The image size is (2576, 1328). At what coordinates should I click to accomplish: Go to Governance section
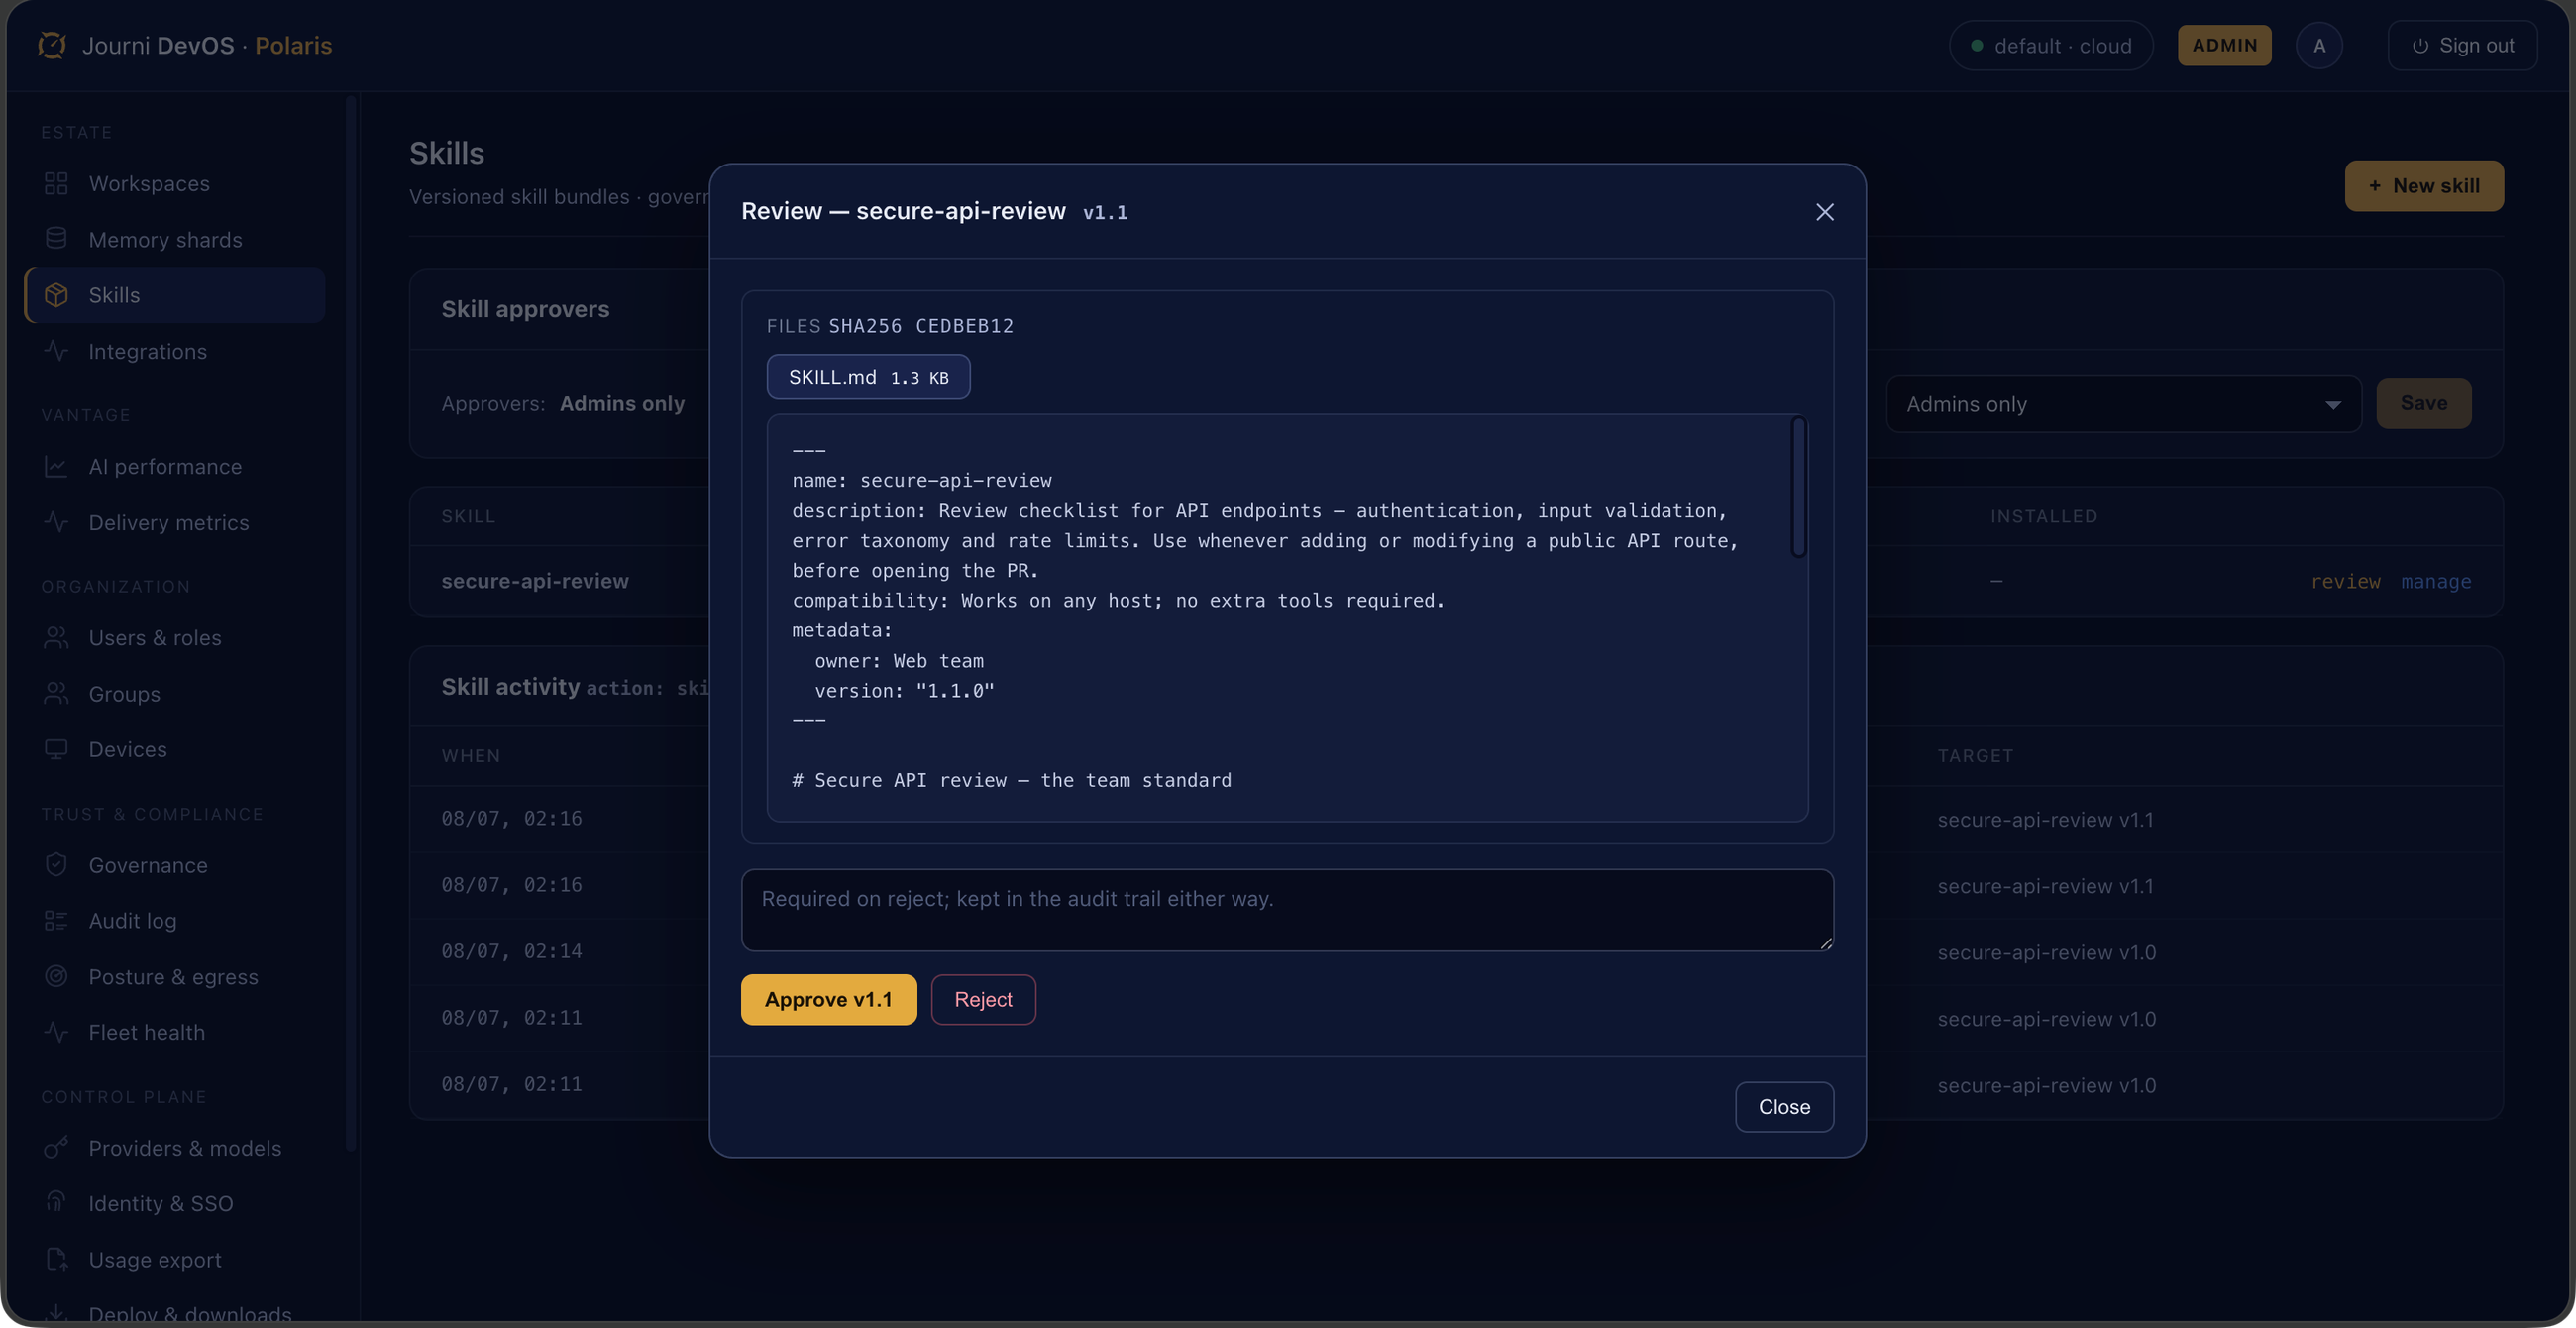[174, 865]
